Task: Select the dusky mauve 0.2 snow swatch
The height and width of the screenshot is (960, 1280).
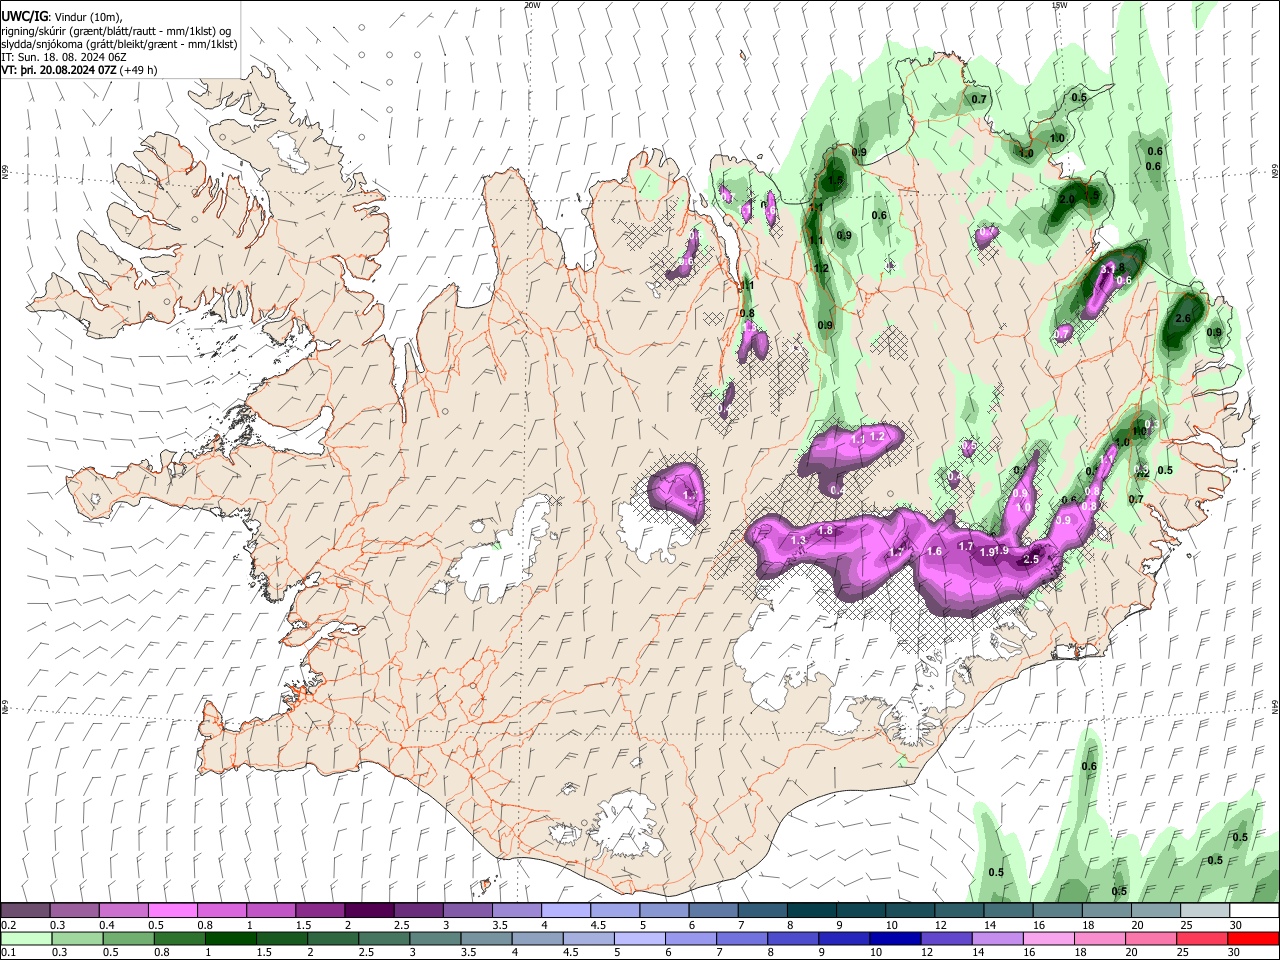Action: [25, 910]
